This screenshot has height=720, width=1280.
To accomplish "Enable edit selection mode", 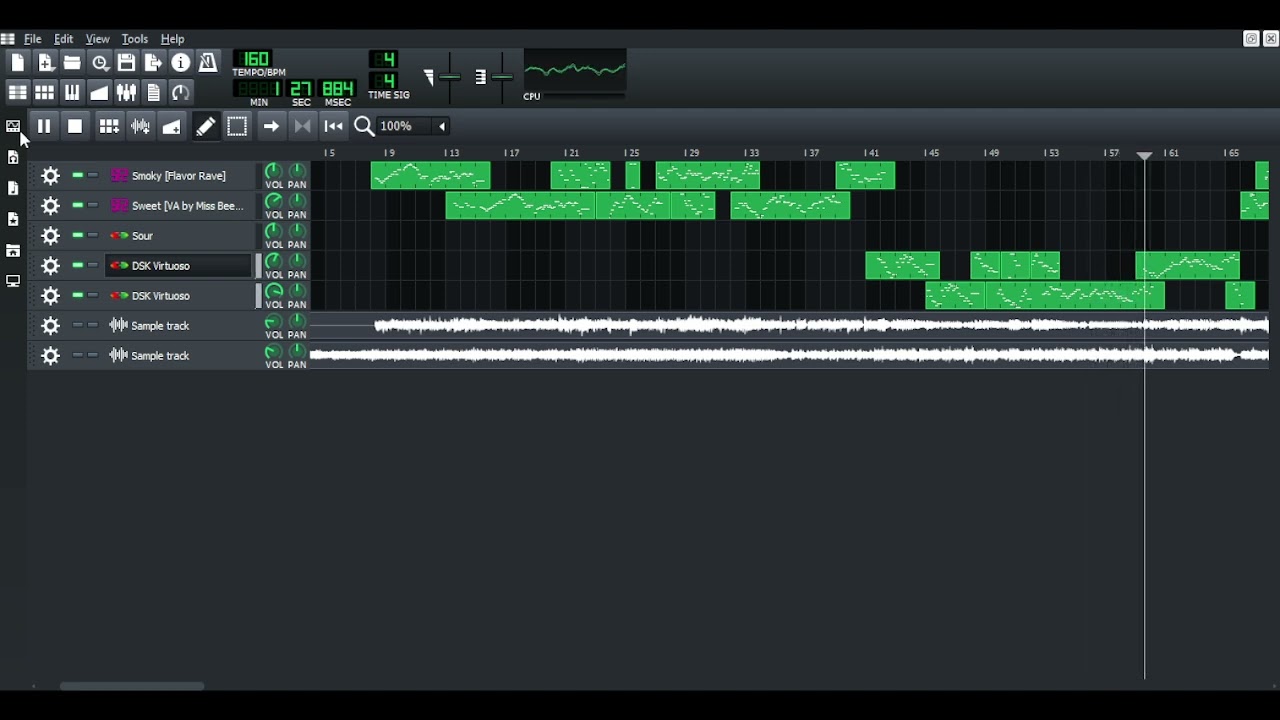I will point(237,126).
